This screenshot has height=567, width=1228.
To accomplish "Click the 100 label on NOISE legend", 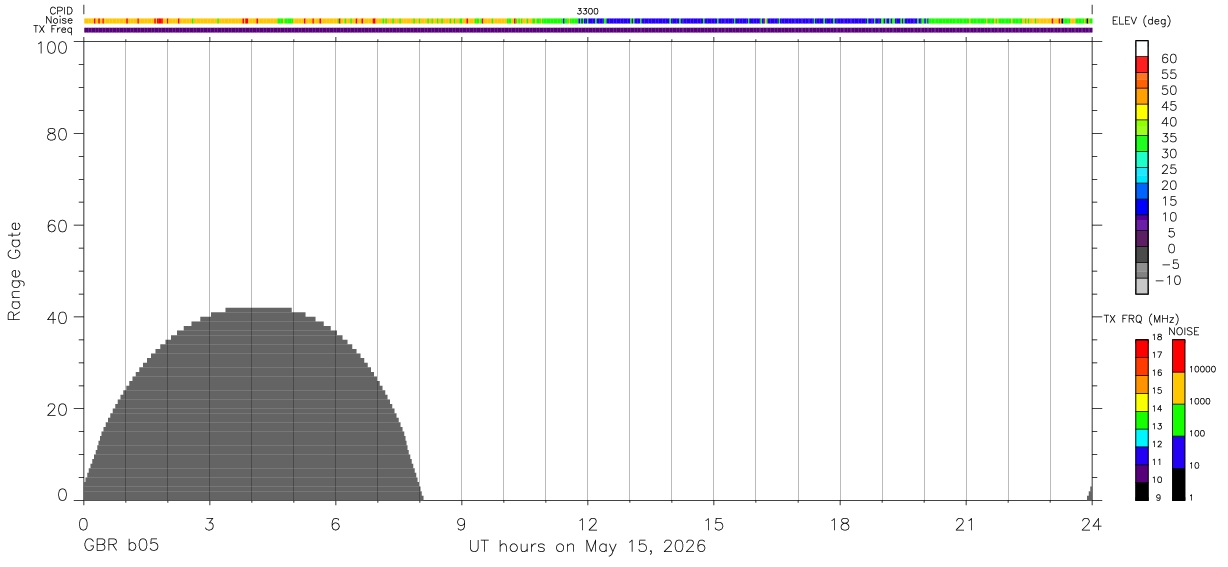I will click(x=1197, y=433).
